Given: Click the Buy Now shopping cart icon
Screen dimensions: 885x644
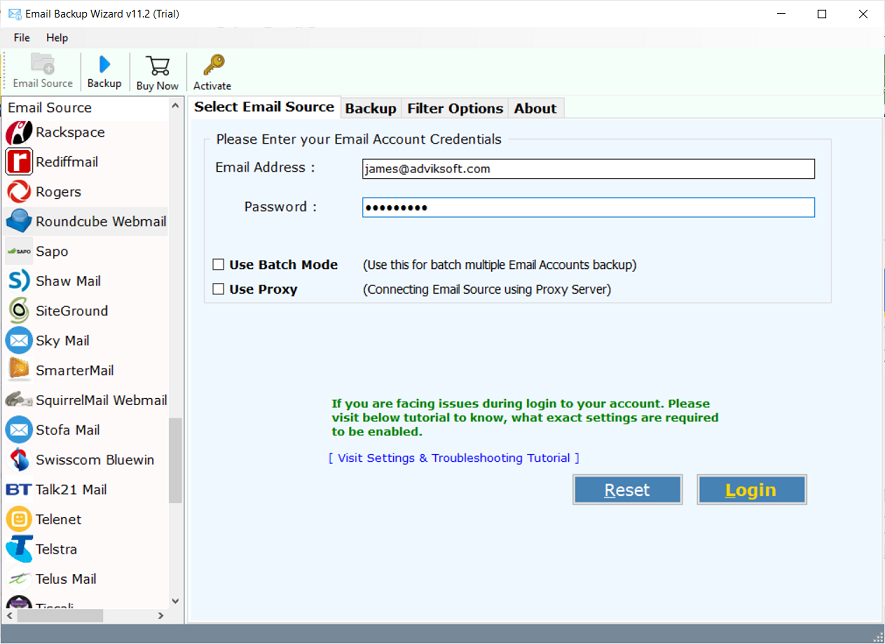Looking at the screenshot, I should [x=157, y=65].
